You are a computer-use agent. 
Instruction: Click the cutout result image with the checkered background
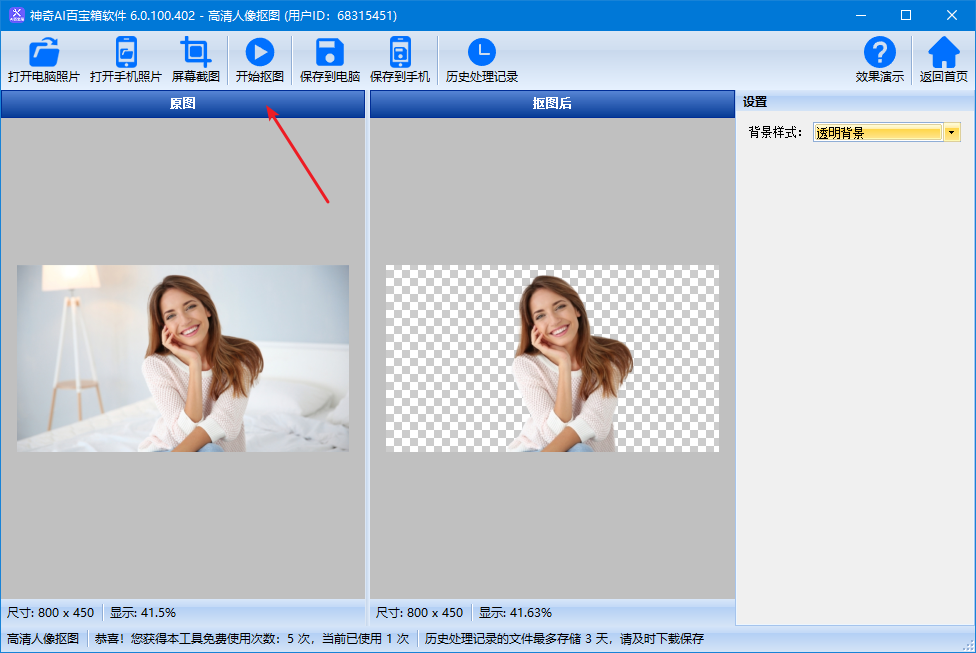coord(552,359)
